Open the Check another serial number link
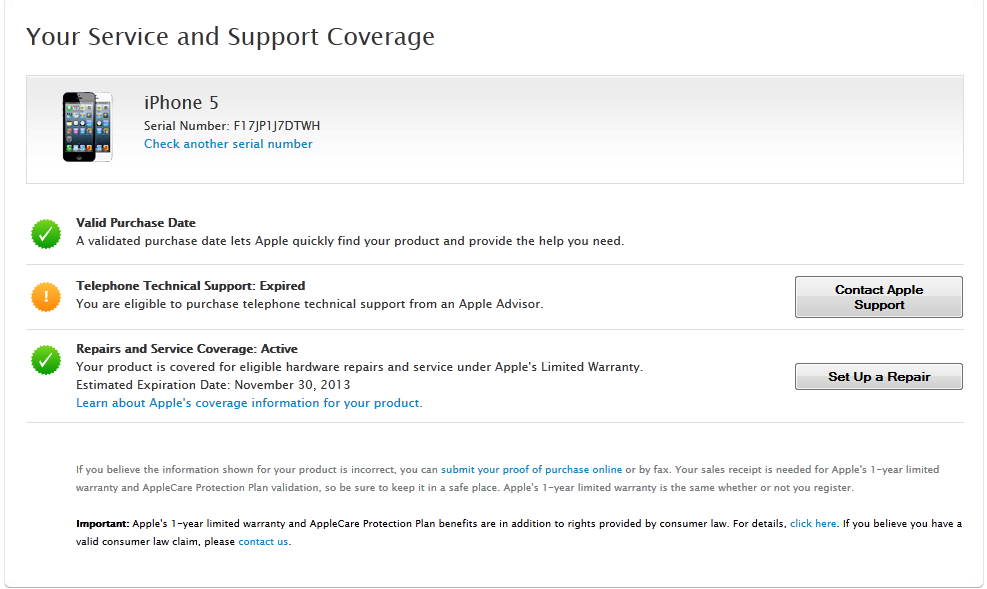Viewport: 987px width, 589px height. click(228, 144)
